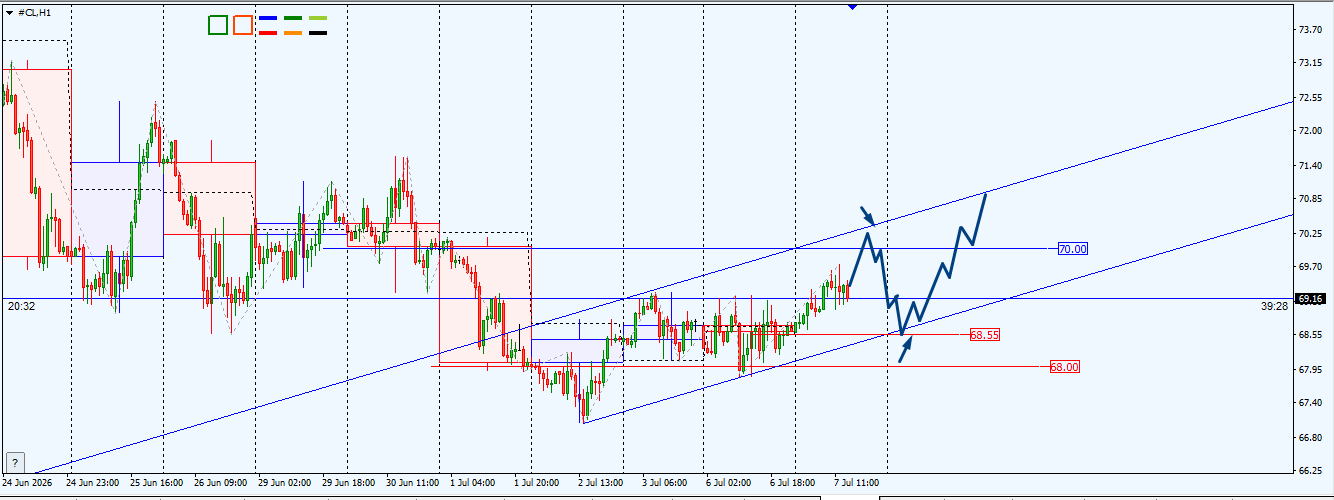Open the #CL,H1 chart dropdown arrow
This screenshot has width=1334, height=500.
[x=9, y=12]
